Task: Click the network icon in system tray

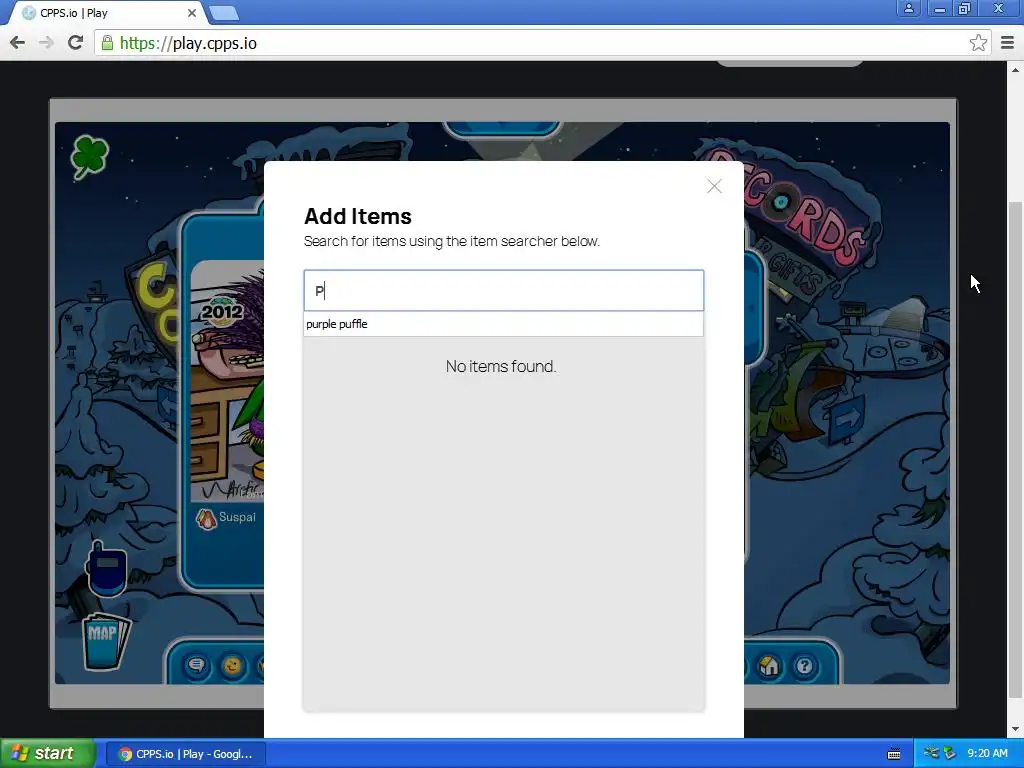Action: tap(933, 753)
